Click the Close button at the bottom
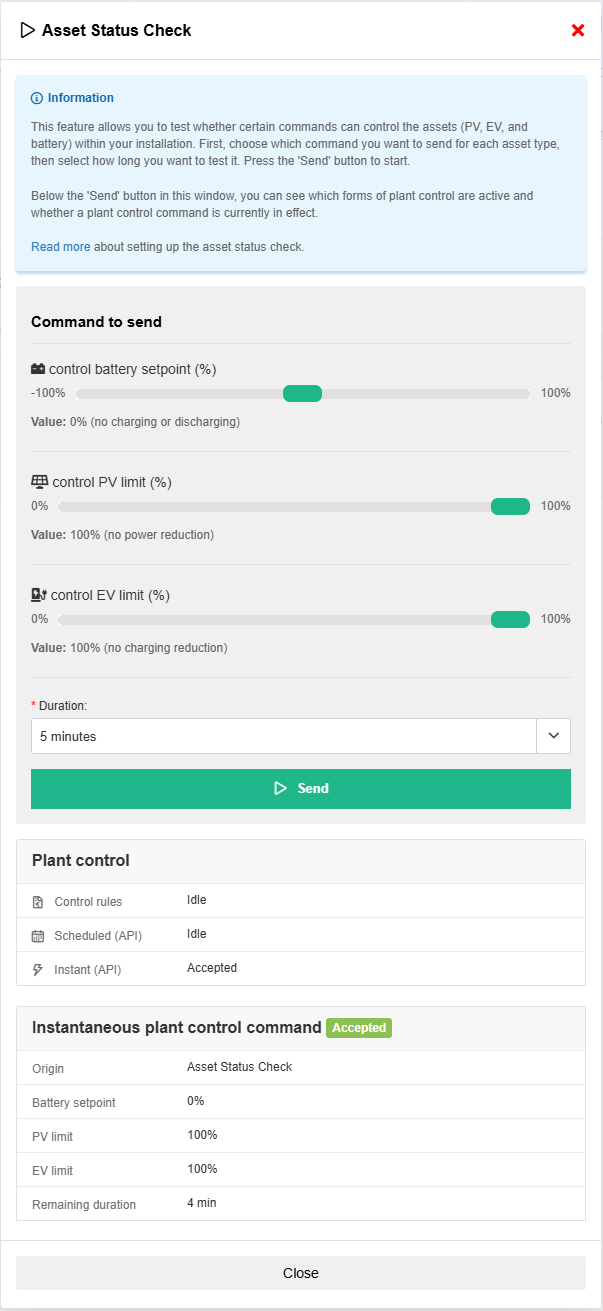 (x=301, y=1273)
